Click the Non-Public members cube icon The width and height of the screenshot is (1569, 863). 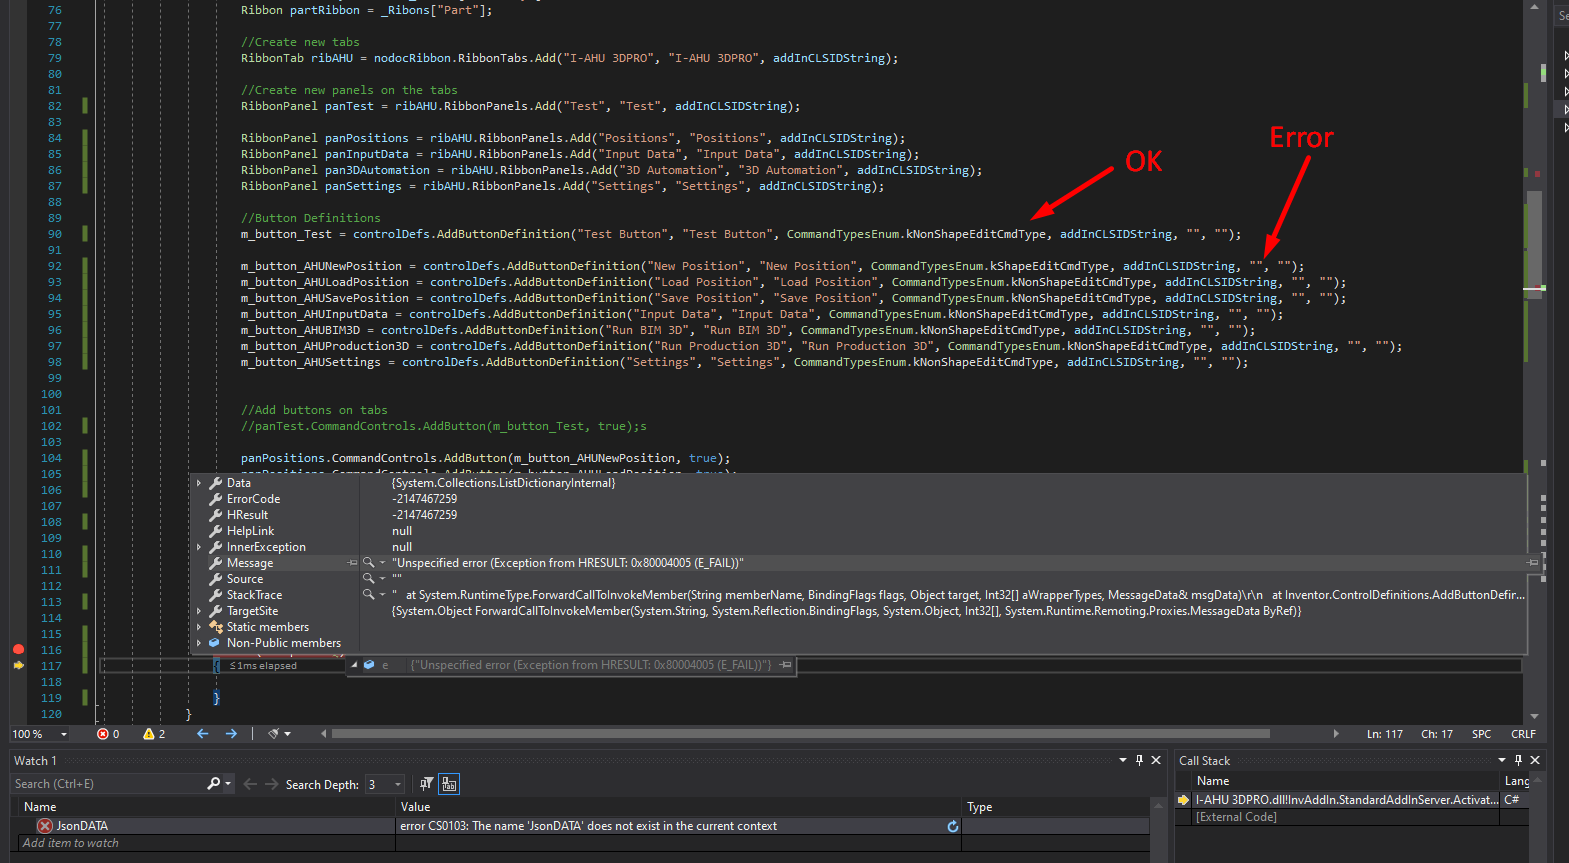pyautogui.click(x=214, y=643)
